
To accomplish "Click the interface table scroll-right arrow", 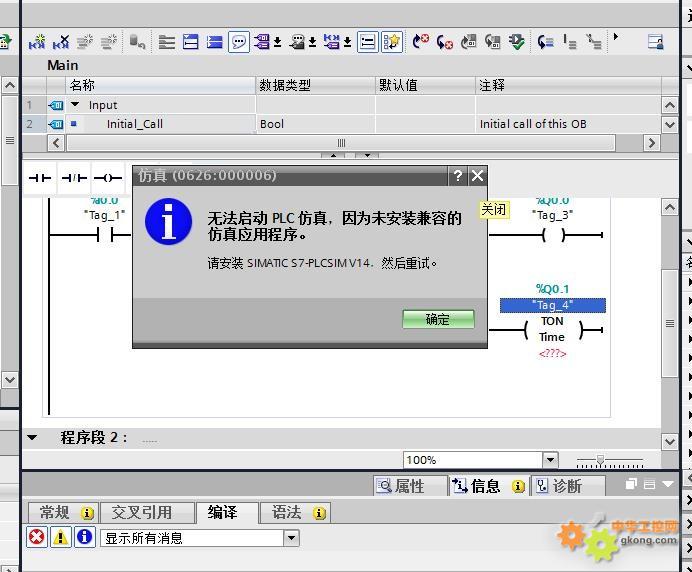I will tap(651, 143).
